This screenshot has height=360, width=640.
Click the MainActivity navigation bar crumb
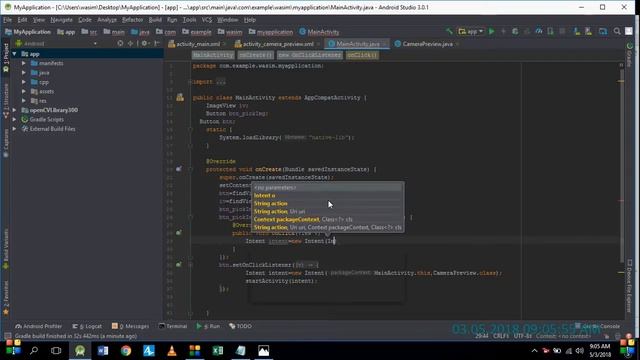coord(319,32)
